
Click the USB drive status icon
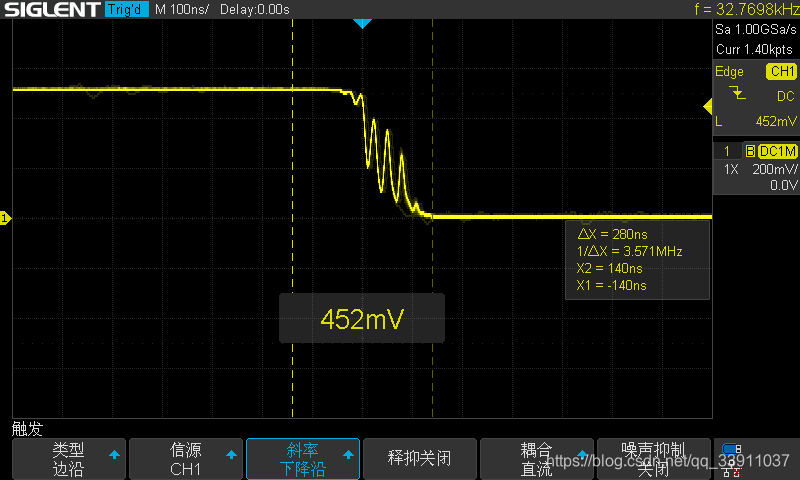[732, 449]
